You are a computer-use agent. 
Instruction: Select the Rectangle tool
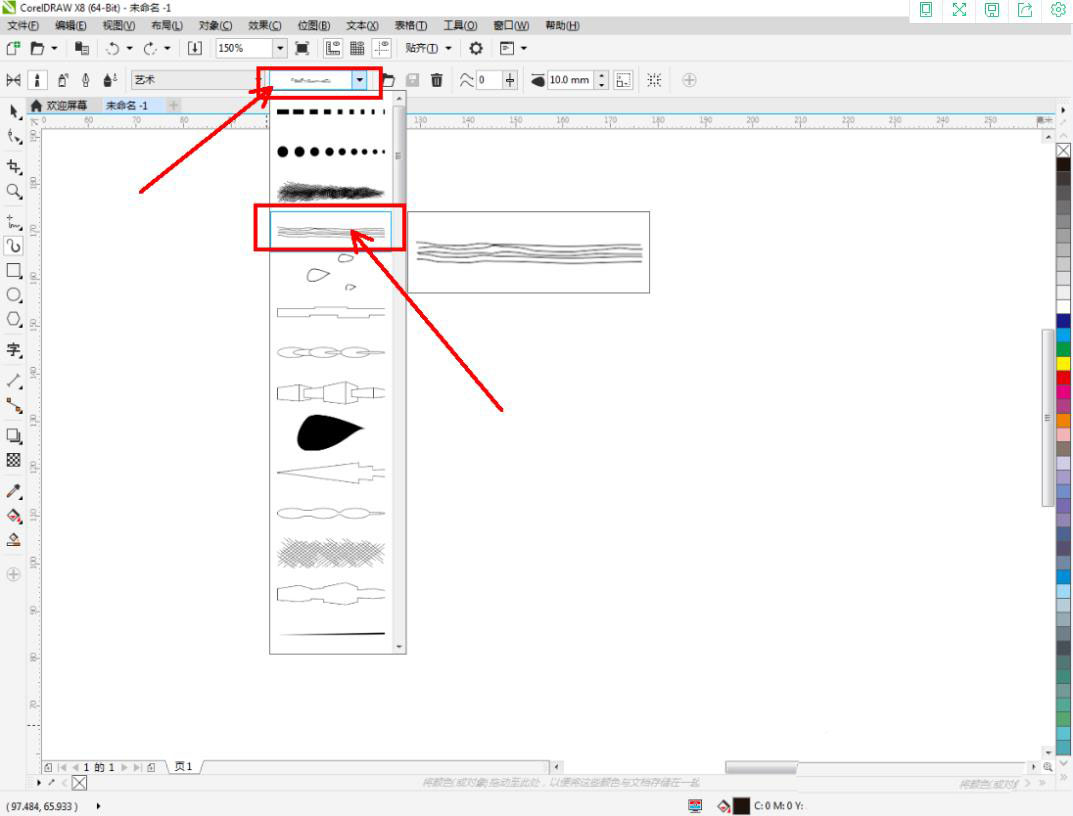point(14,270)
